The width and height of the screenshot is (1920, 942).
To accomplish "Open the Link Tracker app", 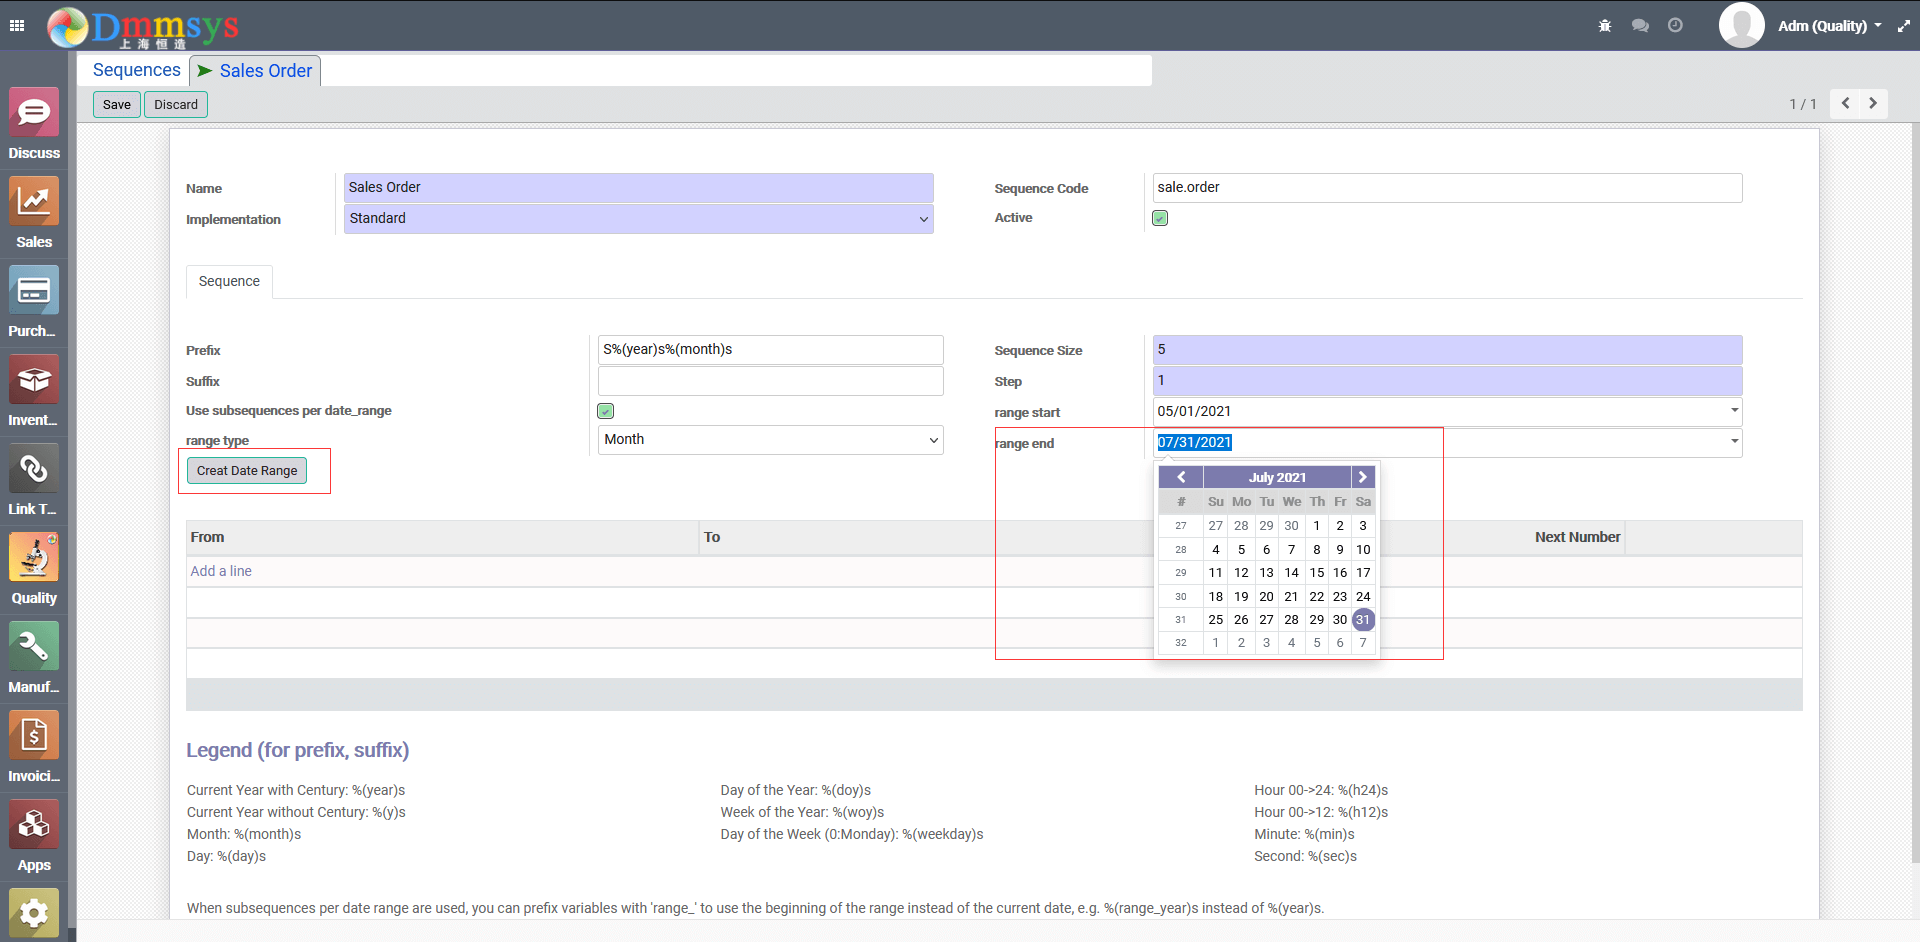I will point(34,480).
